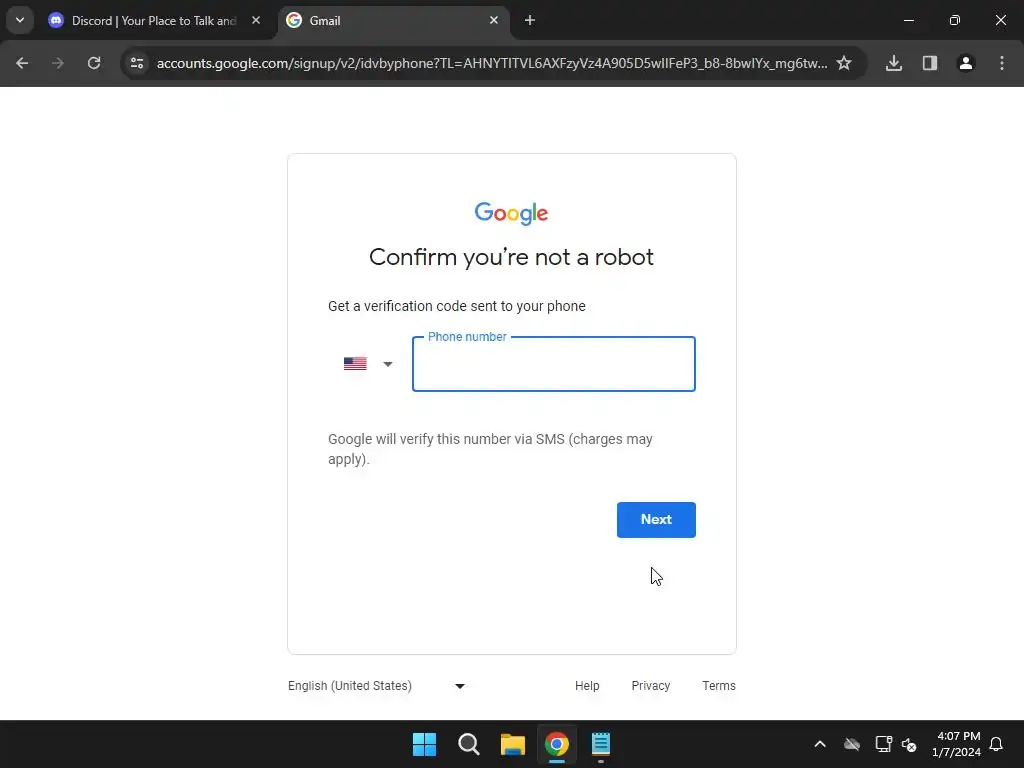Show hidden system tray icons

tap(820, 744)
